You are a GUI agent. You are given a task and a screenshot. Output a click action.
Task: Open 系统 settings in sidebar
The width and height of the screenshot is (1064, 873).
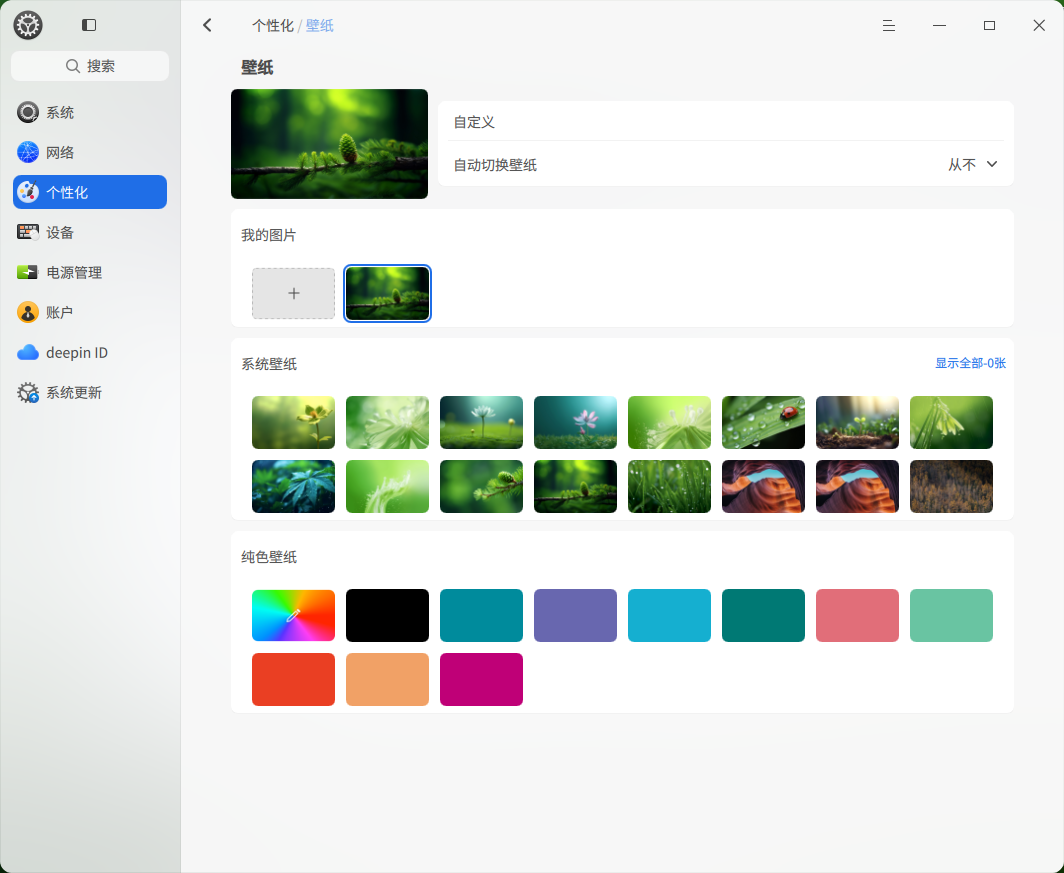point(90,112)
